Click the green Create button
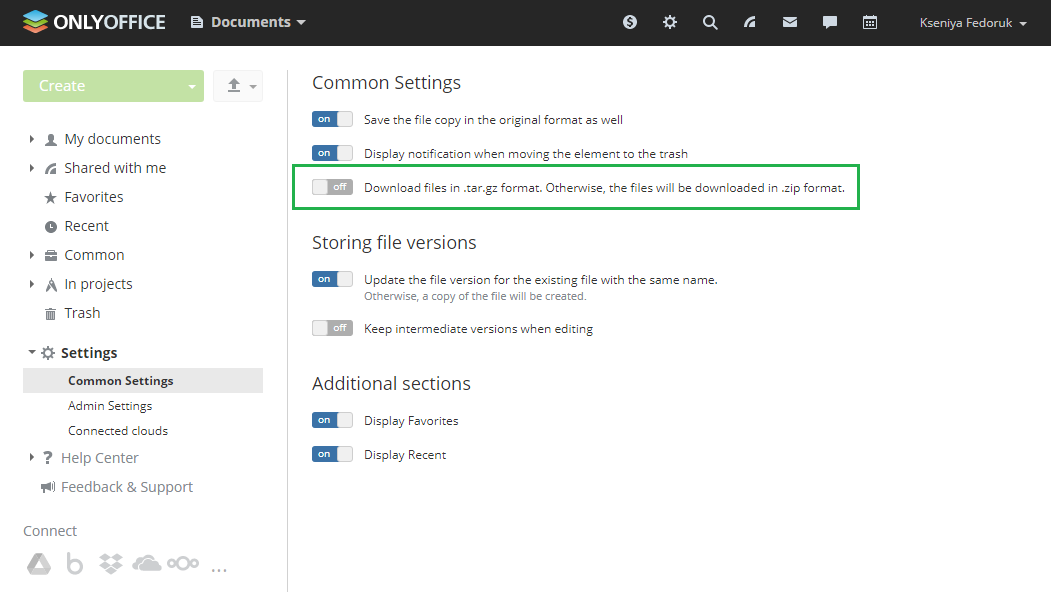Screen dimensions: 1051x592 [113, 86]
